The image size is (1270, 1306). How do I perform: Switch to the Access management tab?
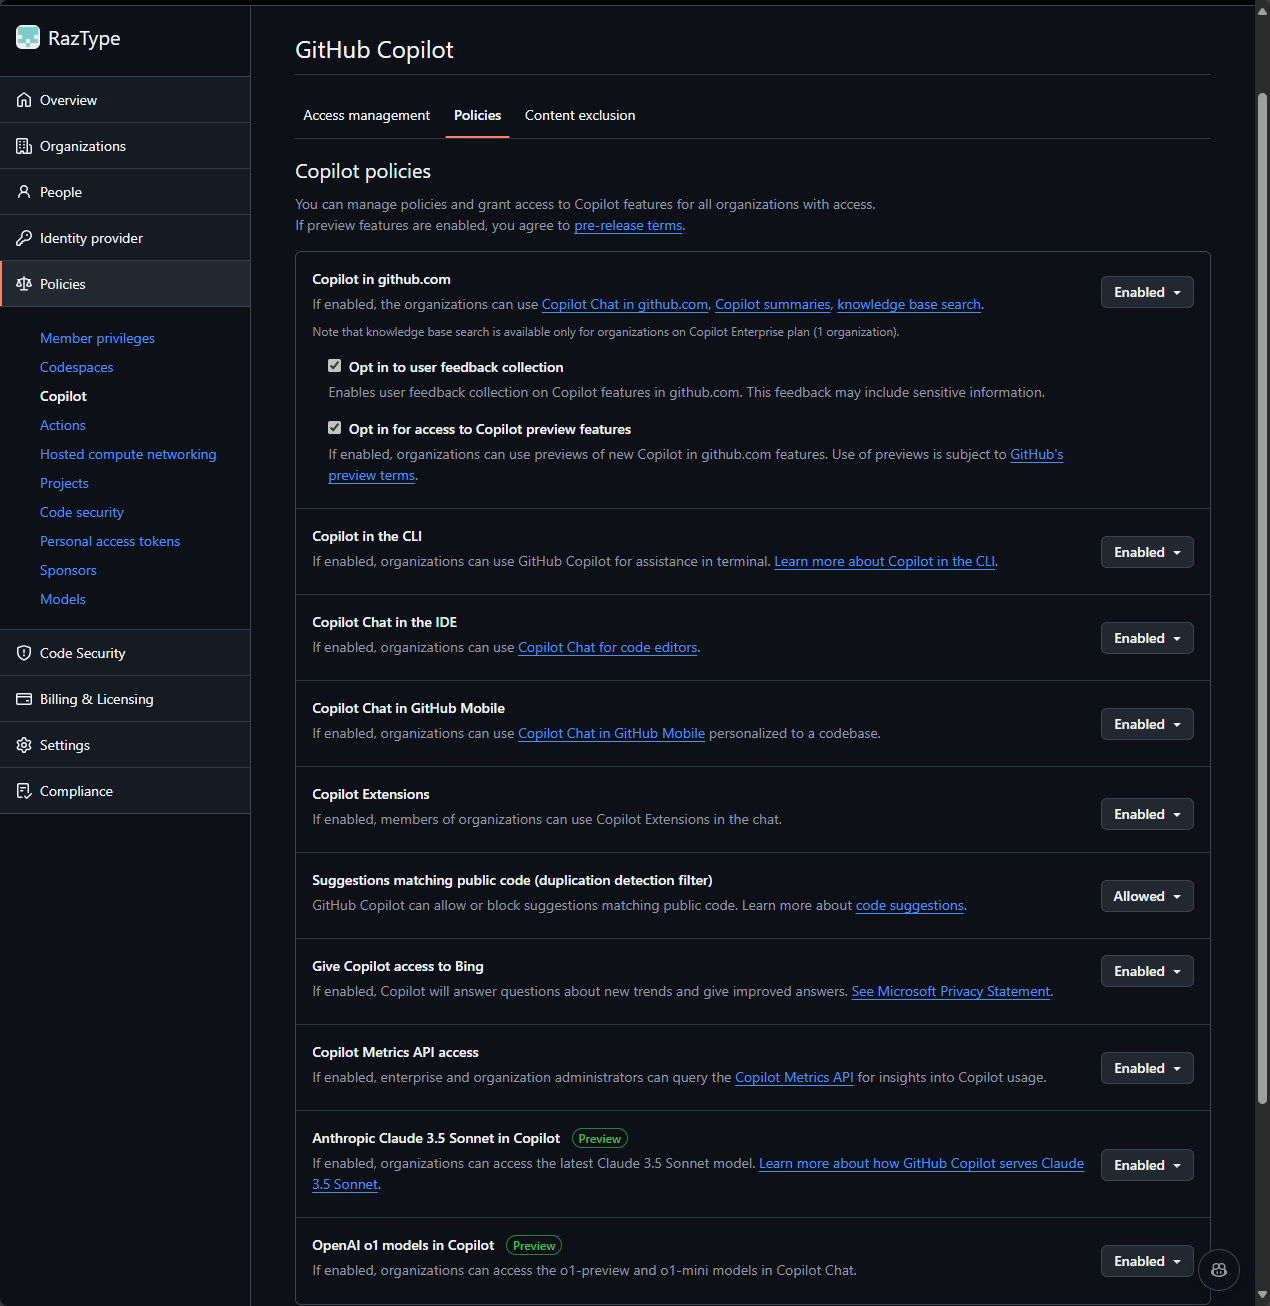click(366, 115)
